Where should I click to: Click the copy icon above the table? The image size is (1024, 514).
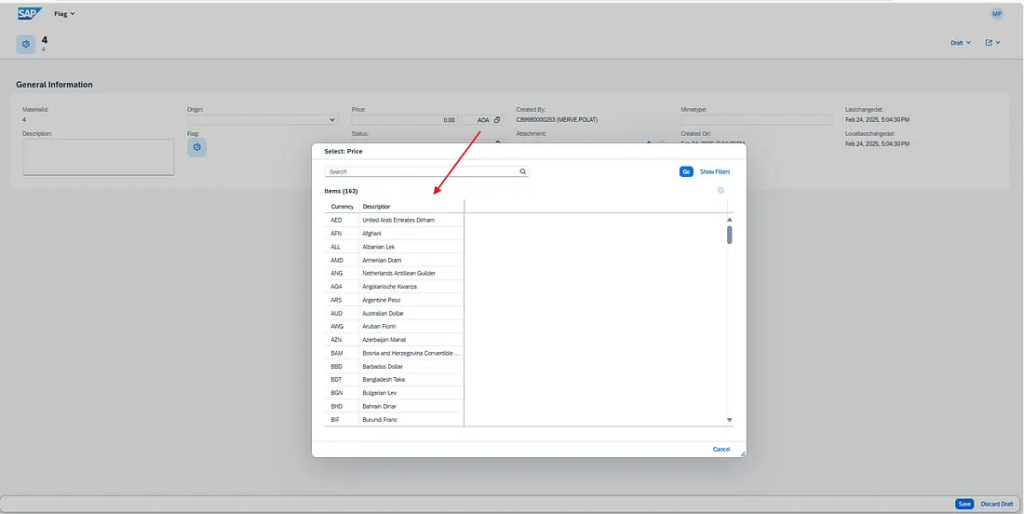tap(721, 191)
